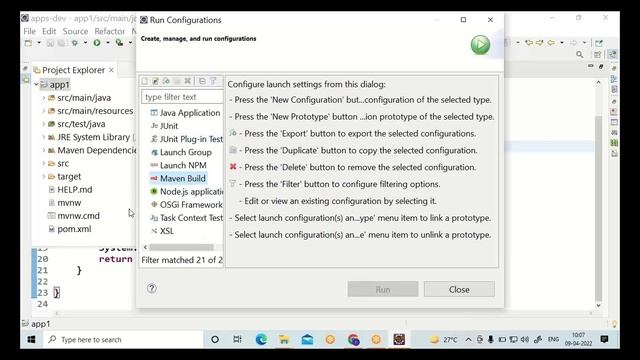Select Maven Build configuration type
Screen dimensions: 640x360
pos(178,178)
